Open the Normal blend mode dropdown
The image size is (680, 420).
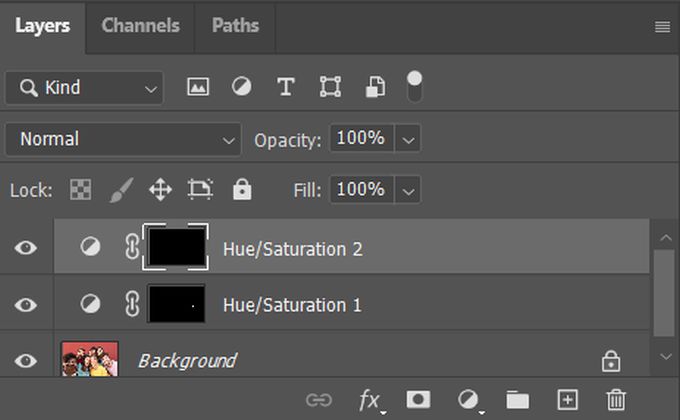[x=122, y=139]
